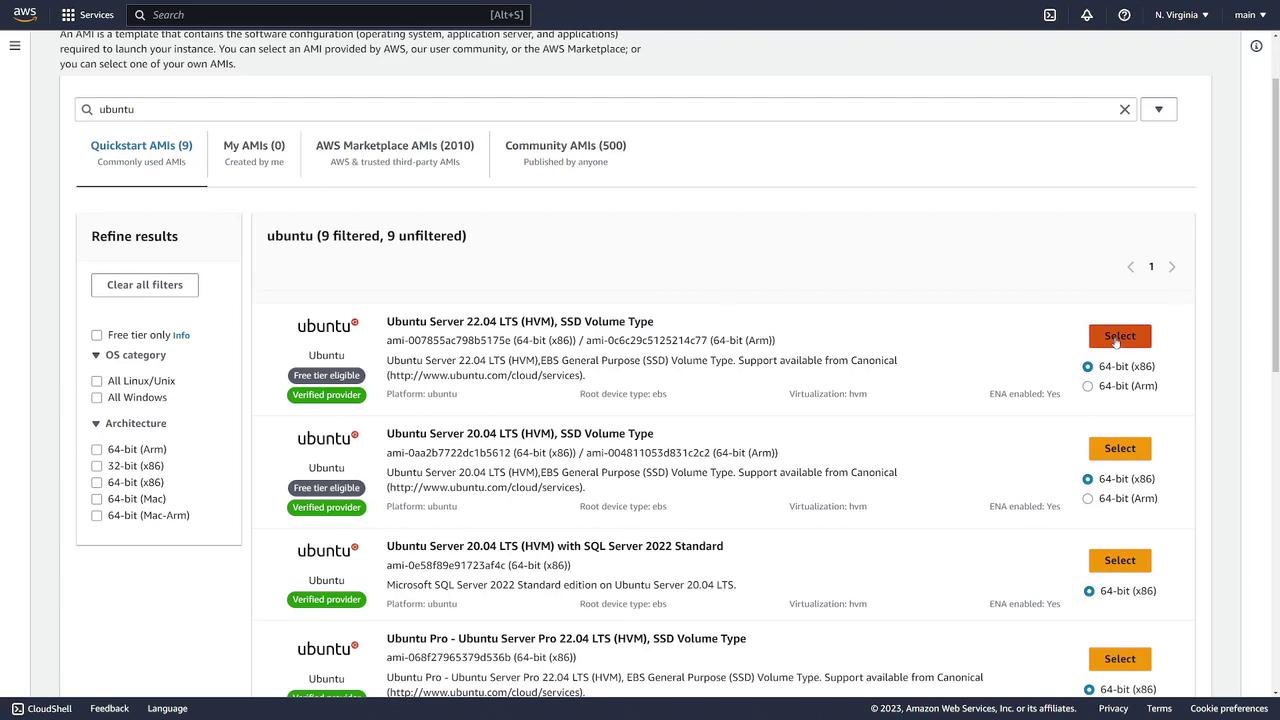
Task: Open the notifications bell
Action: [1087, 15]
